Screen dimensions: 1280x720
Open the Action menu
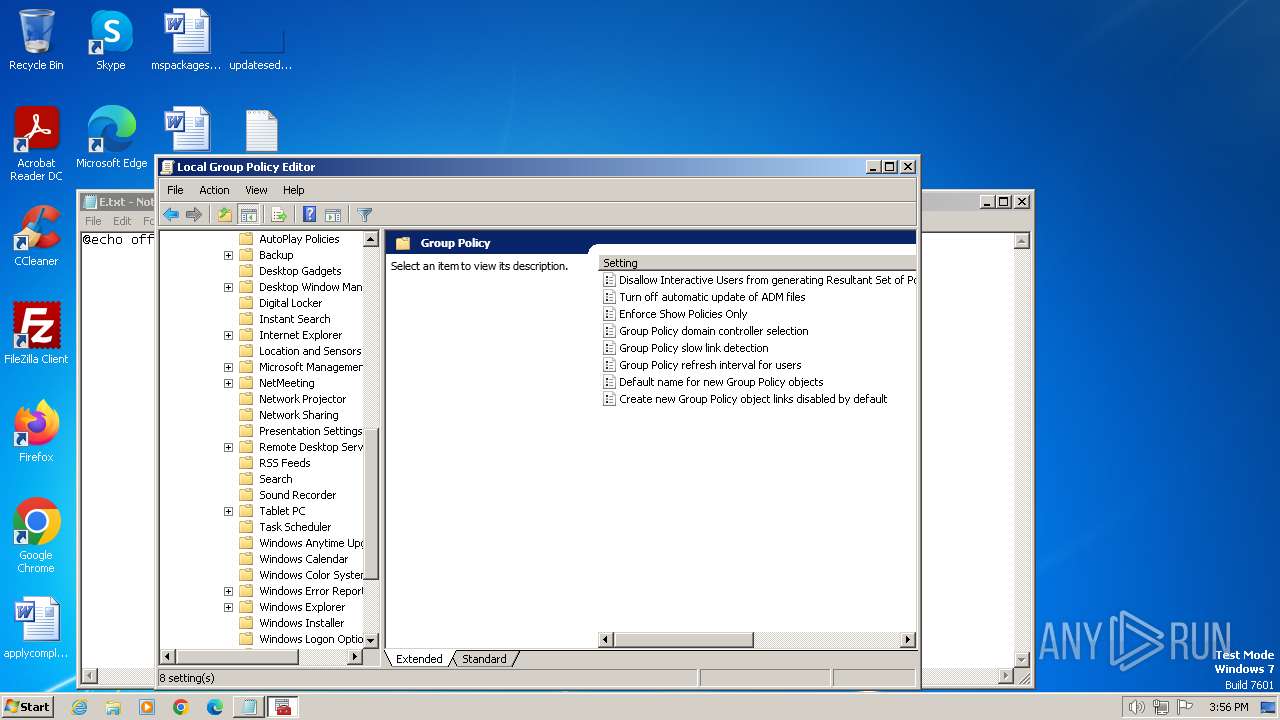(214, 190)
